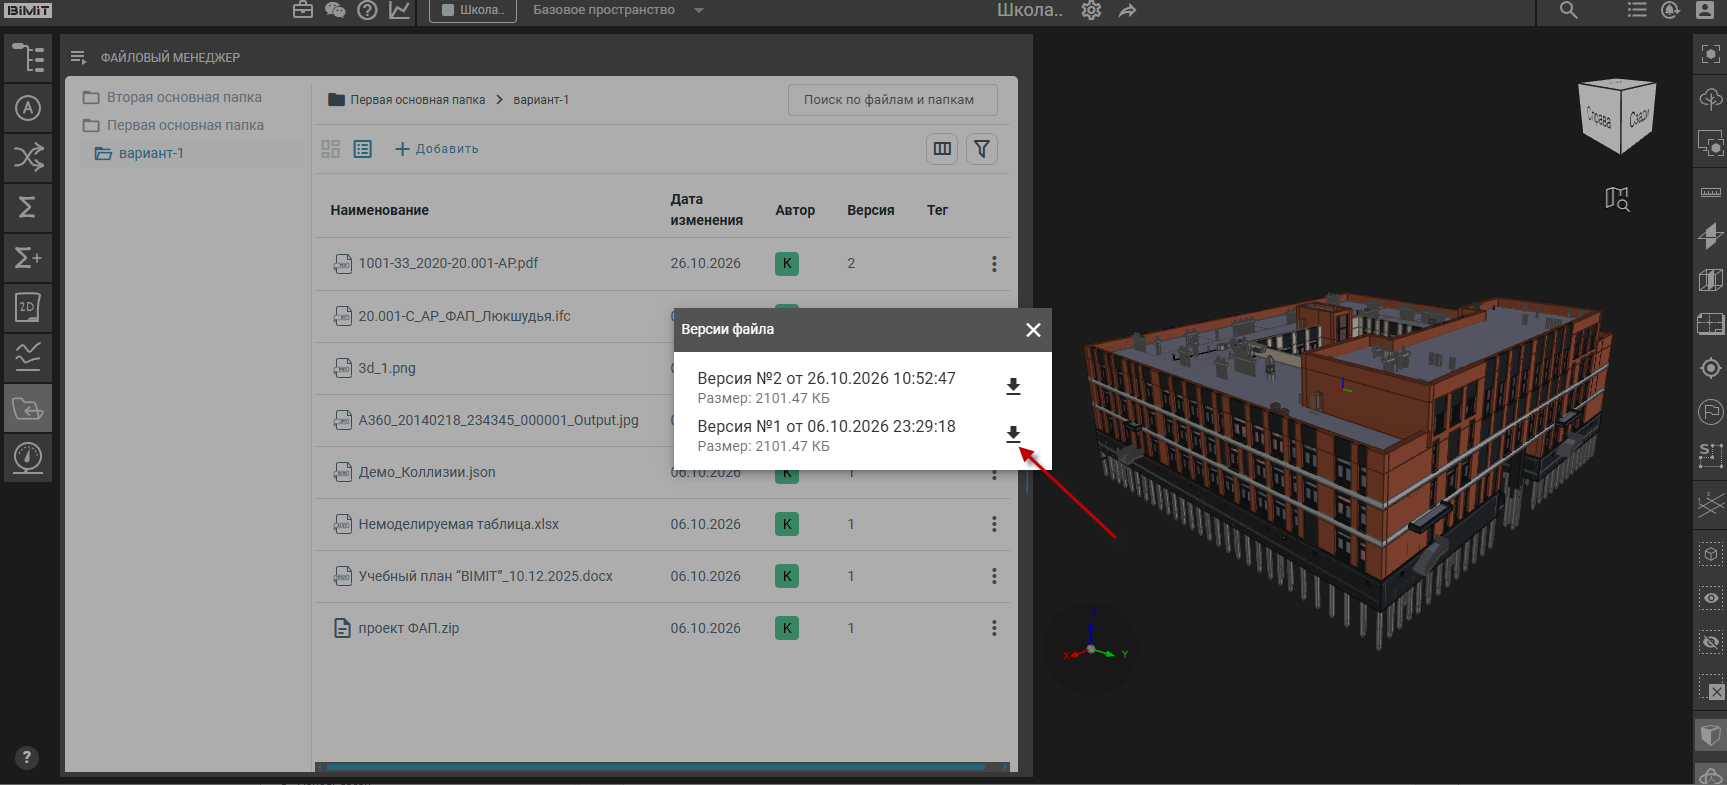The image size is (1727, 785).
Task: Go to Первая основная папка breadcrumb
Action: pyautogui.click(x=417, y=100)
